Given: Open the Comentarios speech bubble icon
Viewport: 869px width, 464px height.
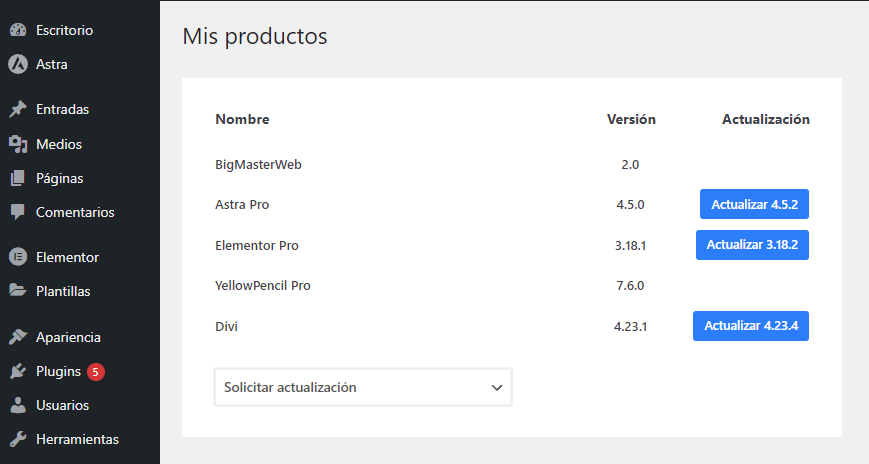Looking at the screenshot, I should pos(18,212).
